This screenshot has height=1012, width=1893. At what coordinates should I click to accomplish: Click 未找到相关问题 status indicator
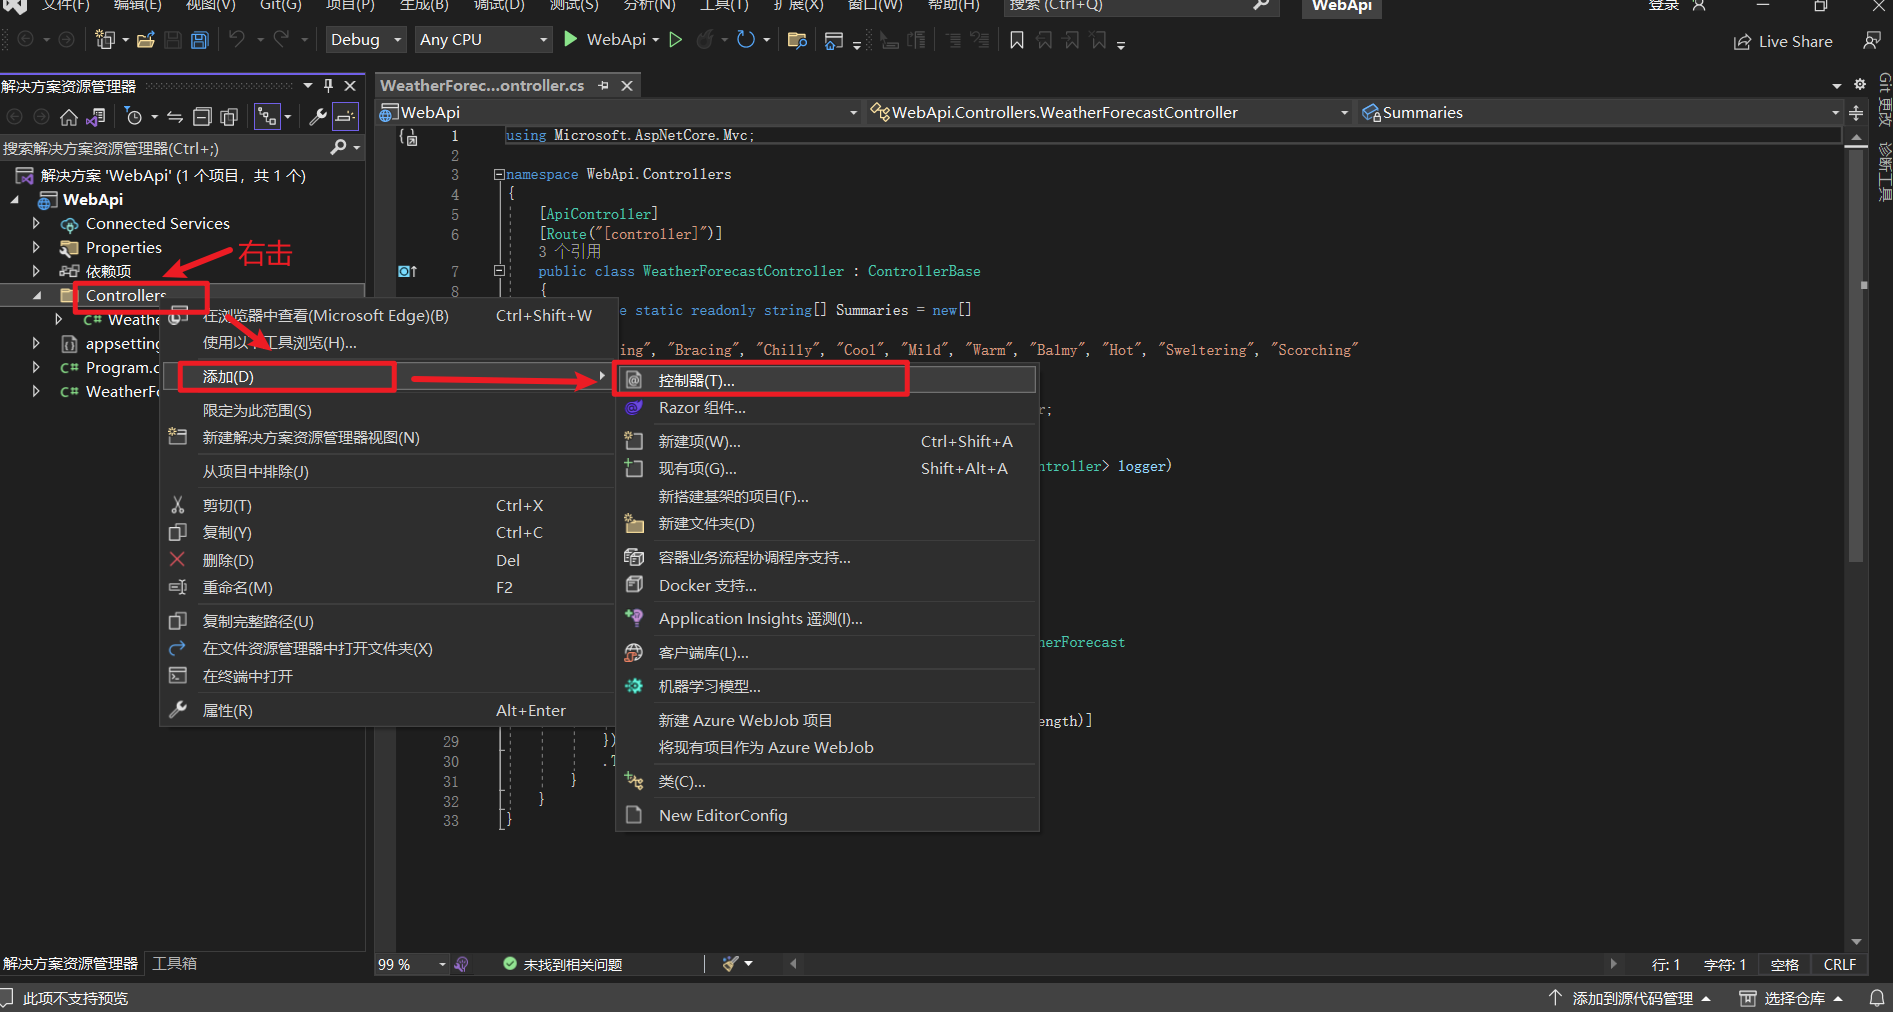562,964
